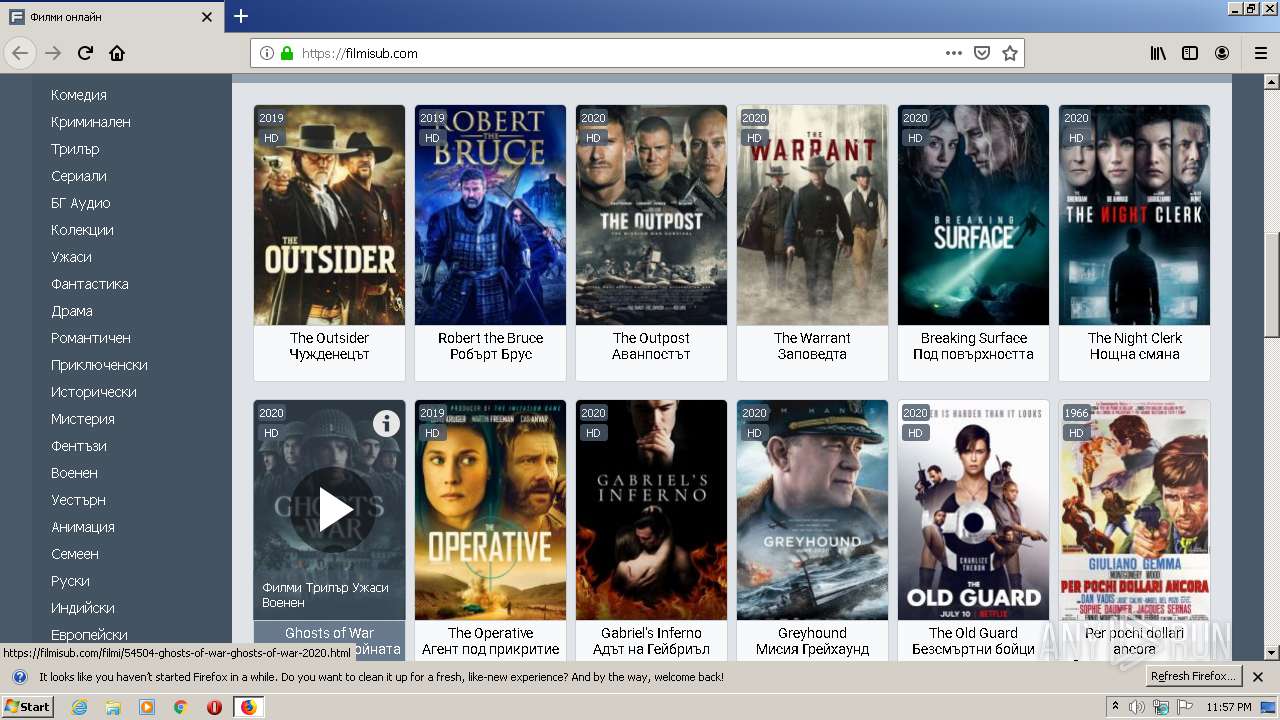1280x720 pixels.
Task: Click the page vertical scrollbar
Action: [1272, 365]
